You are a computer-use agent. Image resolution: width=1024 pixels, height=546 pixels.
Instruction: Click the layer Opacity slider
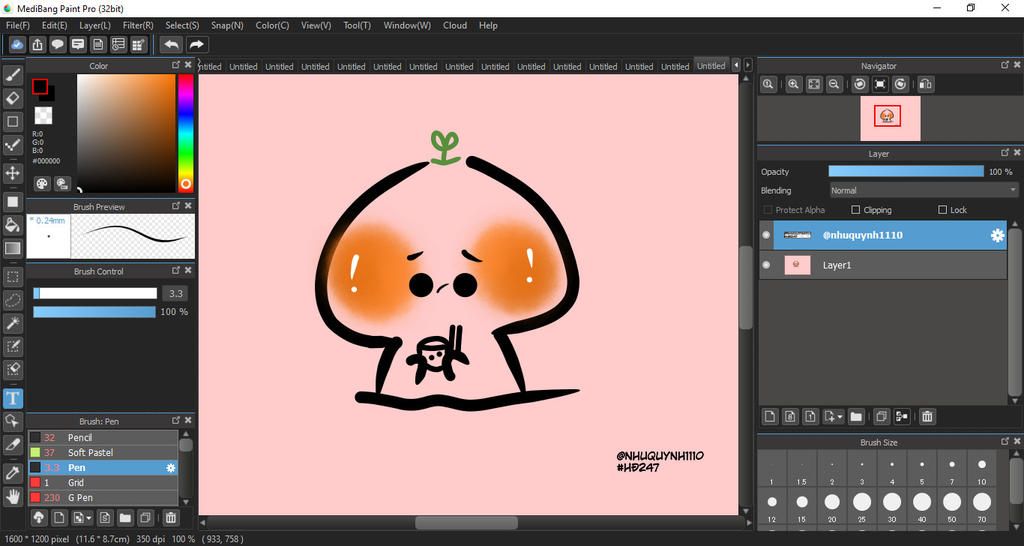[x=906, y=171]
